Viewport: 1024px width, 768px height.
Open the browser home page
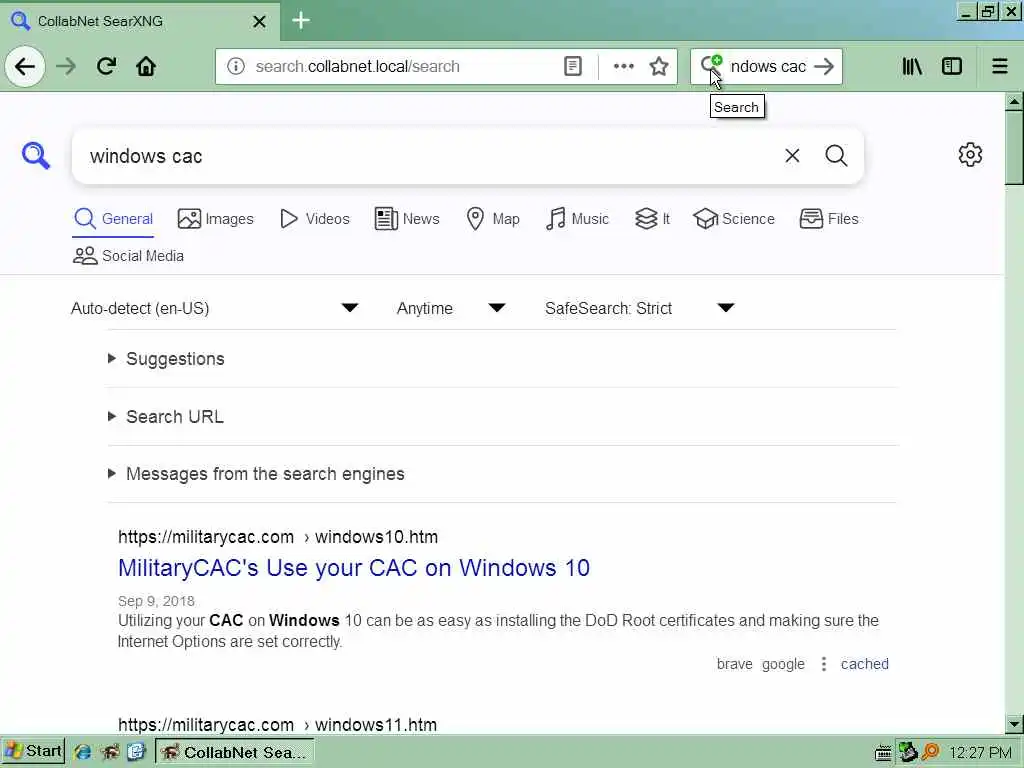(x=146, y=66)
